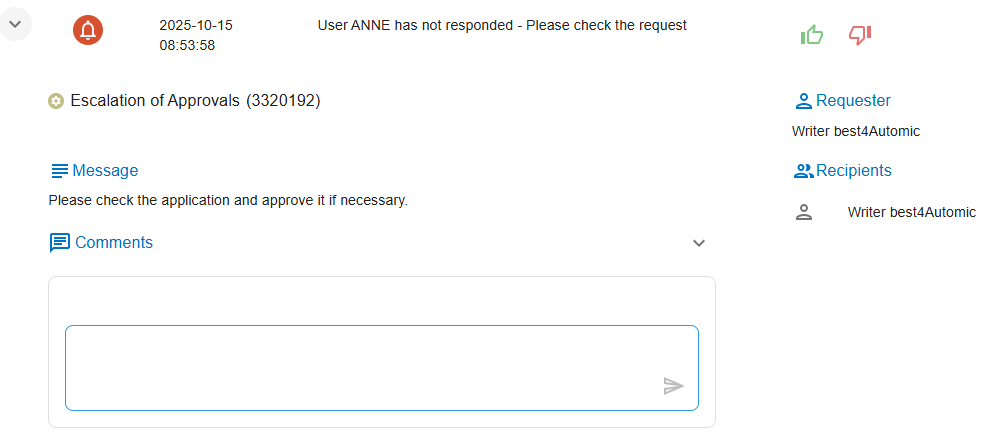The image size is (994, 442).
Task: Click the gear icon beside Escalation of Approvals
Action: point(57,101)
